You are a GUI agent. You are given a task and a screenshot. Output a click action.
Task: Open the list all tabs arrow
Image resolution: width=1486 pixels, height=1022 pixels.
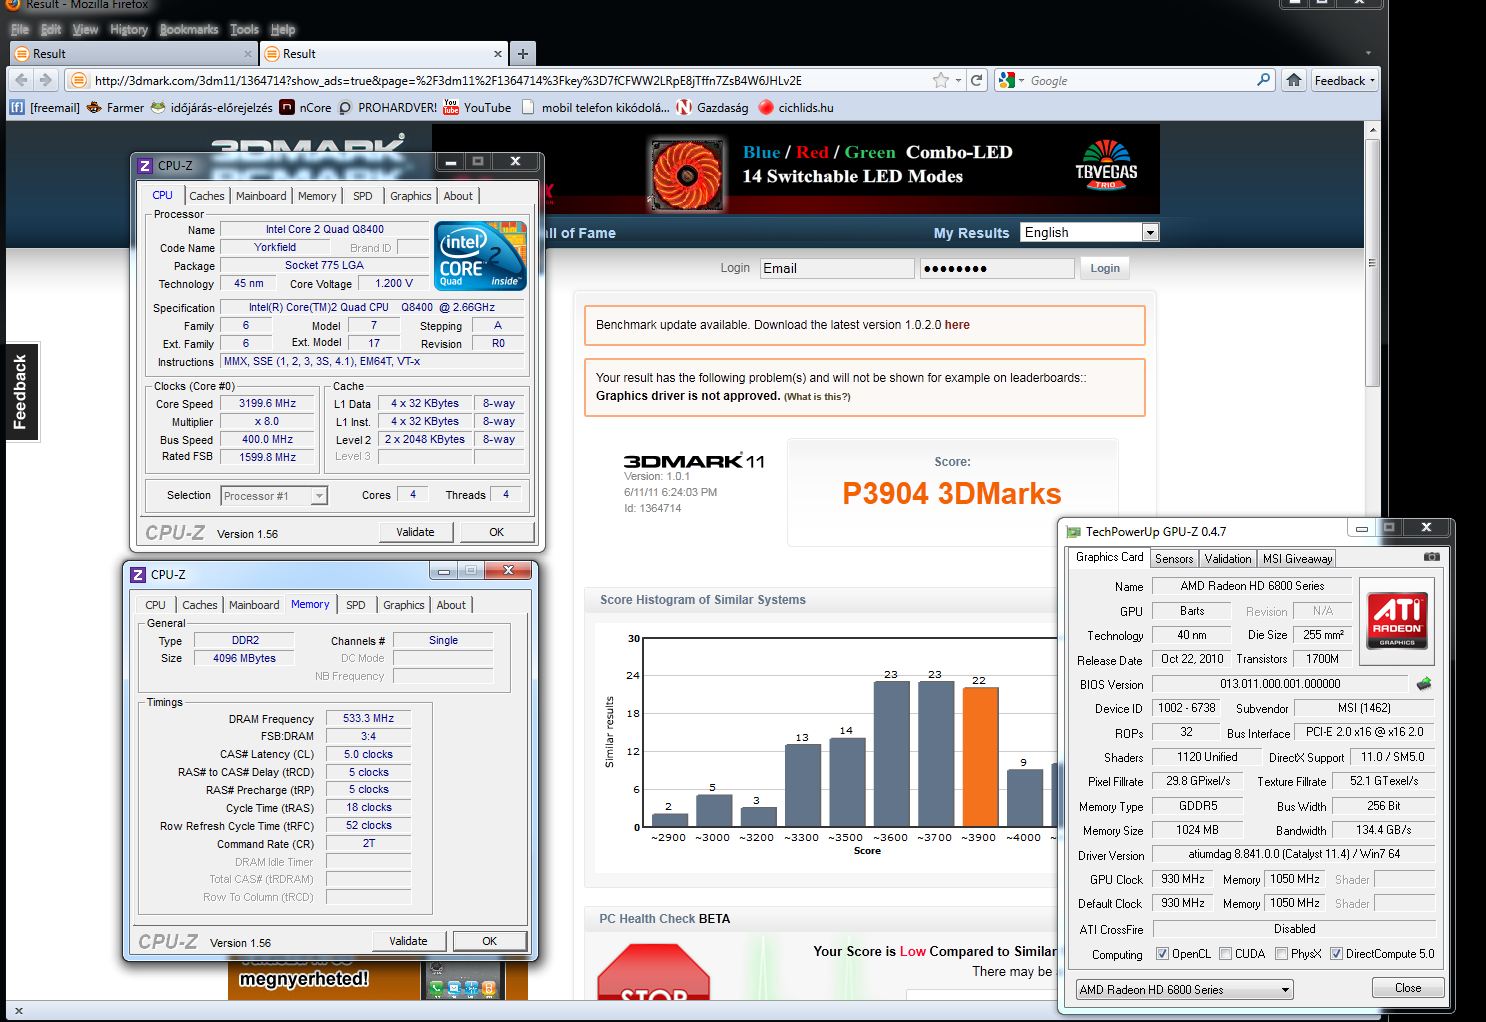(x=1368, y=53)
